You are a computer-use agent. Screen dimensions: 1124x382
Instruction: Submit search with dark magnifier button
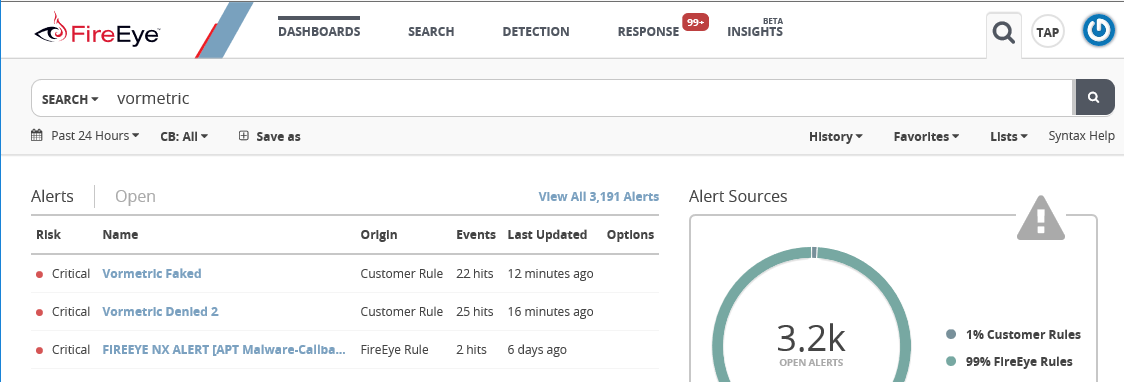coord(1095,97)
